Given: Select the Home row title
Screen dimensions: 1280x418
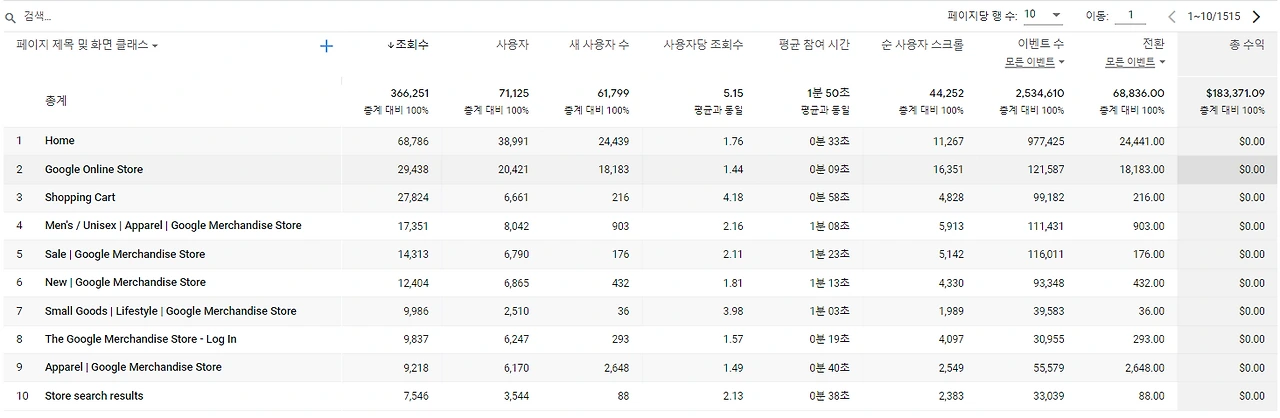Looking at the screenshot, I should coord(60,141).
